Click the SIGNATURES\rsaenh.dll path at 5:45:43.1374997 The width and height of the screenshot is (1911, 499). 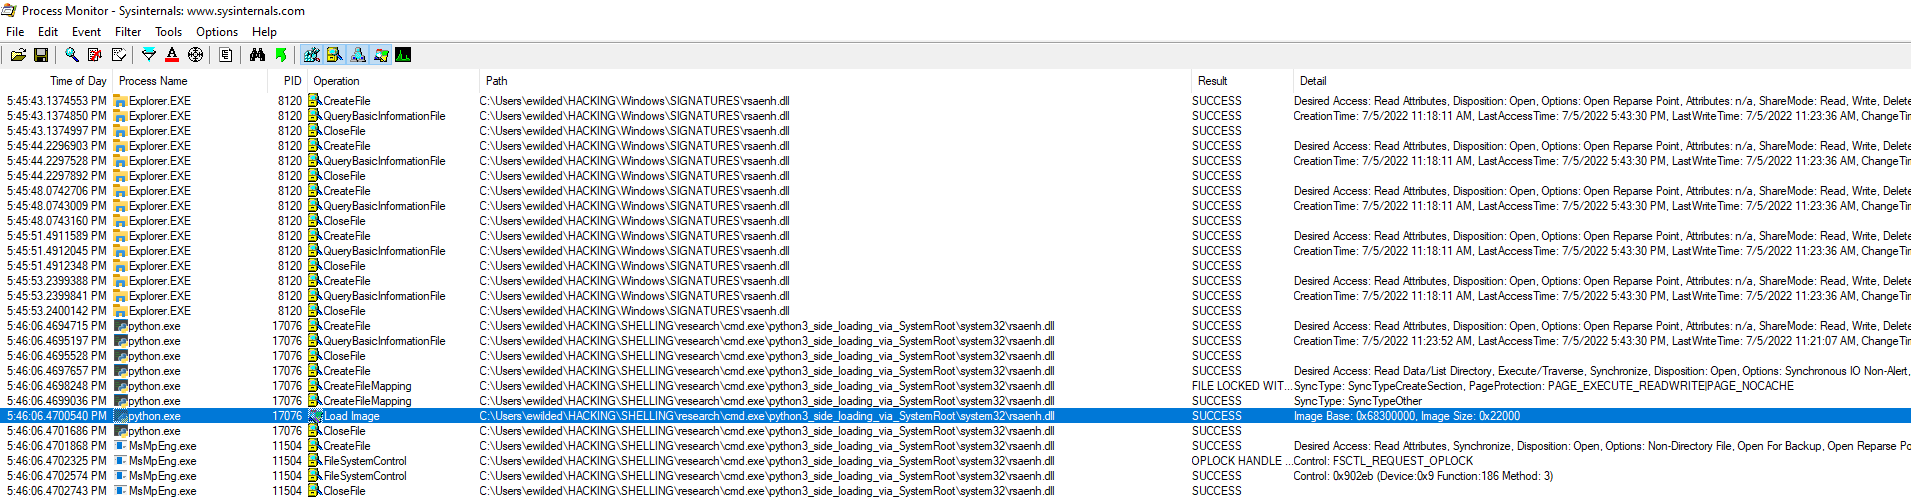634,131
